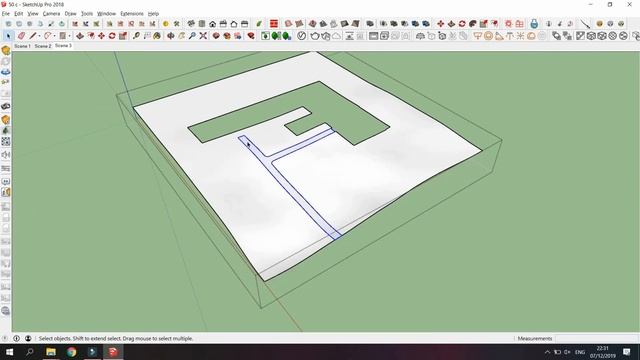The height and width of the screenshot is (360, 640).
Task: Click the ENG language indicator
Action: 580,352
